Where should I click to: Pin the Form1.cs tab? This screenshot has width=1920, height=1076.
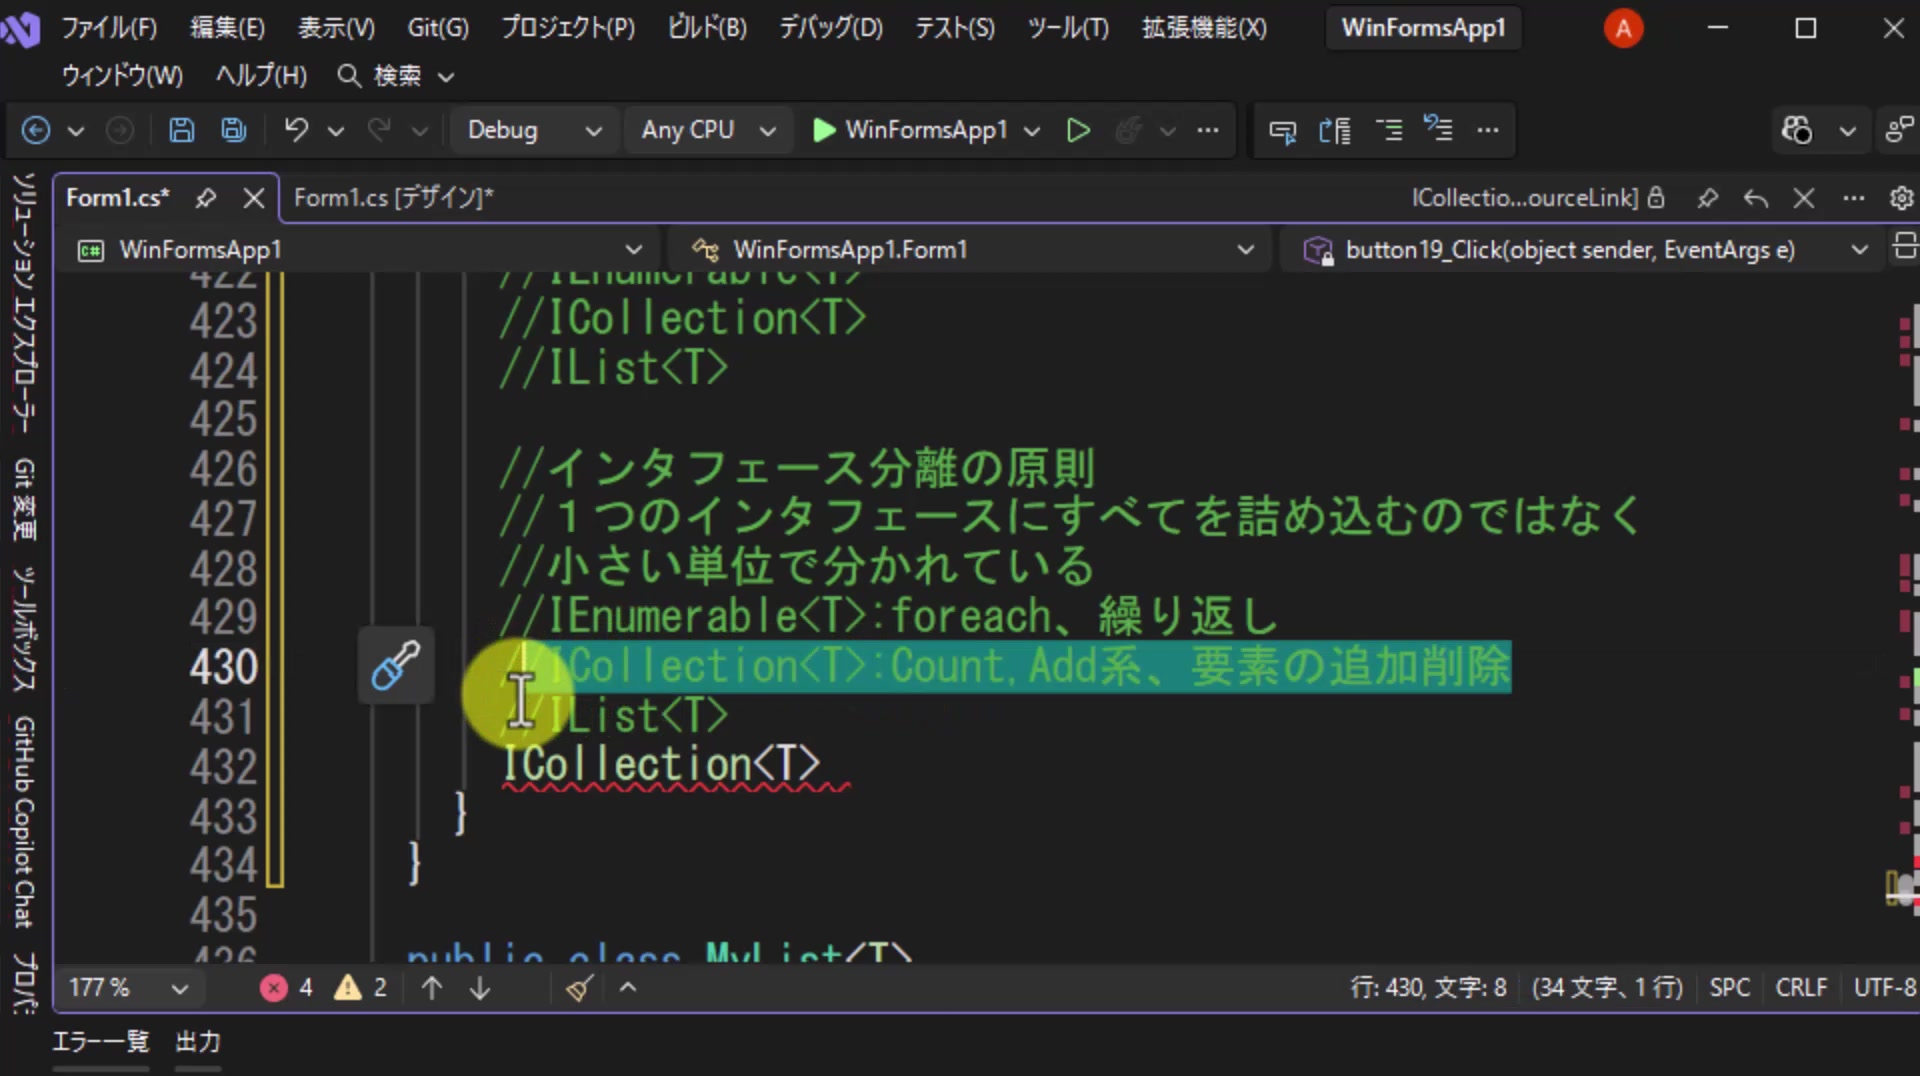pyautogui.click(x=206, y=198)
